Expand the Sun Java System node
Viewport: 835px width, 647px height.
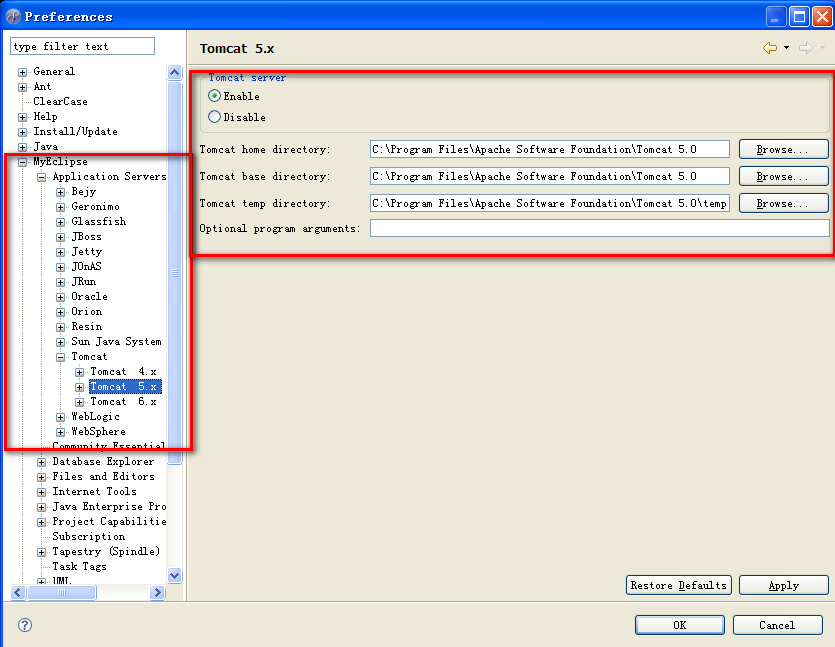[x=61, y=342]
